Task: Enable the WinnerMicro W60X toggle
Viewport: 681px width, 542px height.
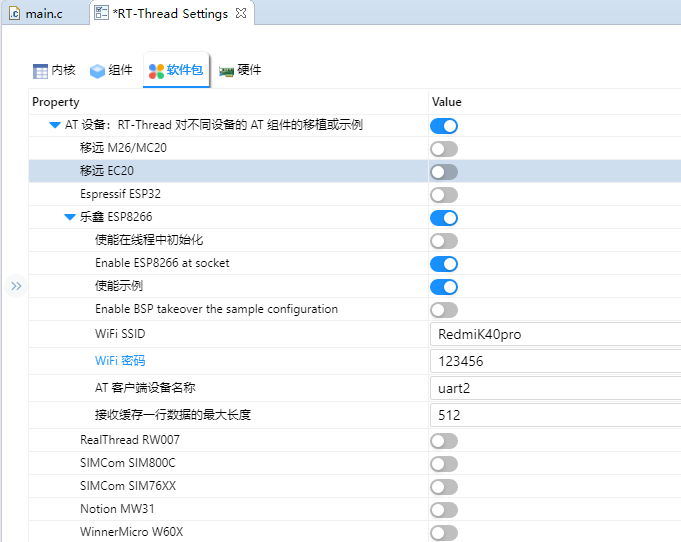Action: pos(444,533)
